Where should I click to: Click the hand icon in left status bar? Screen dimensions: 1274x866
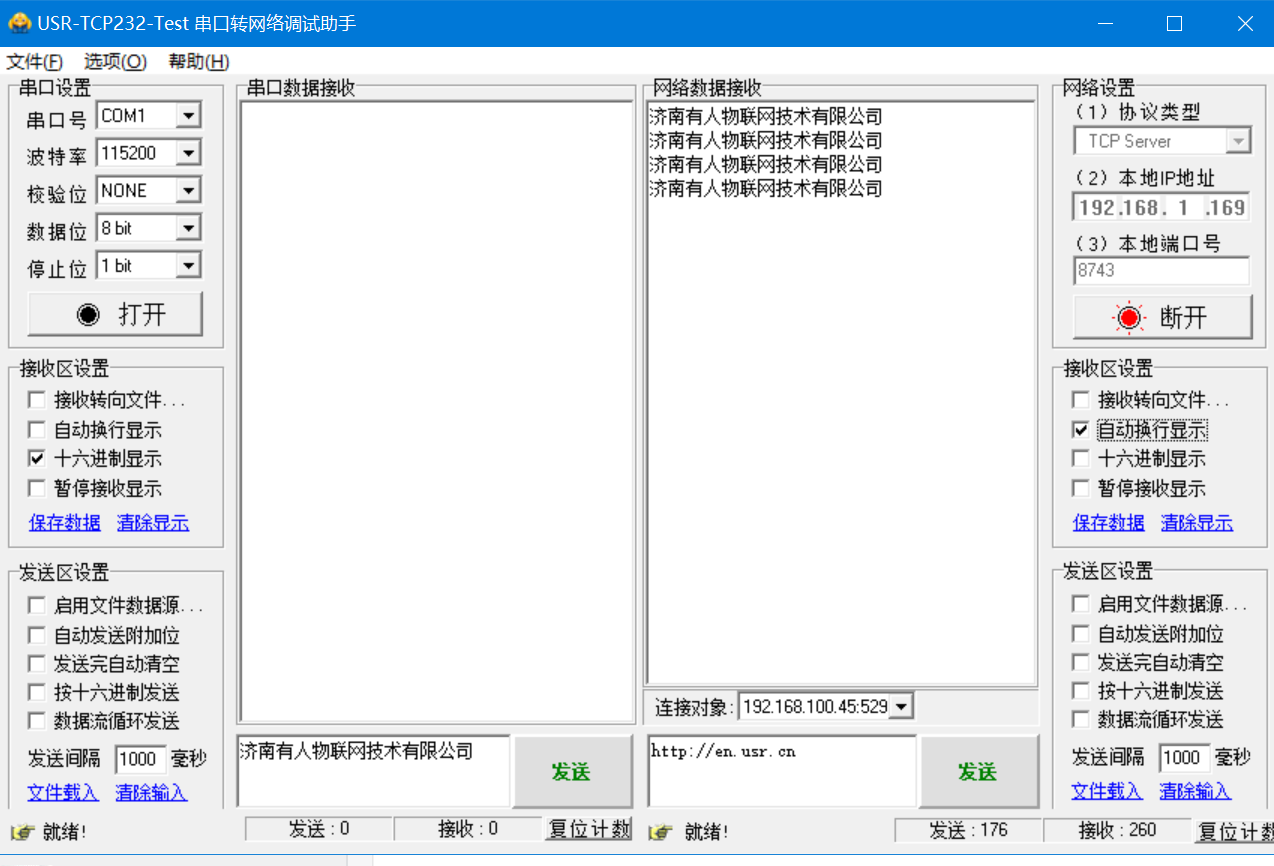tap(21, 831)
